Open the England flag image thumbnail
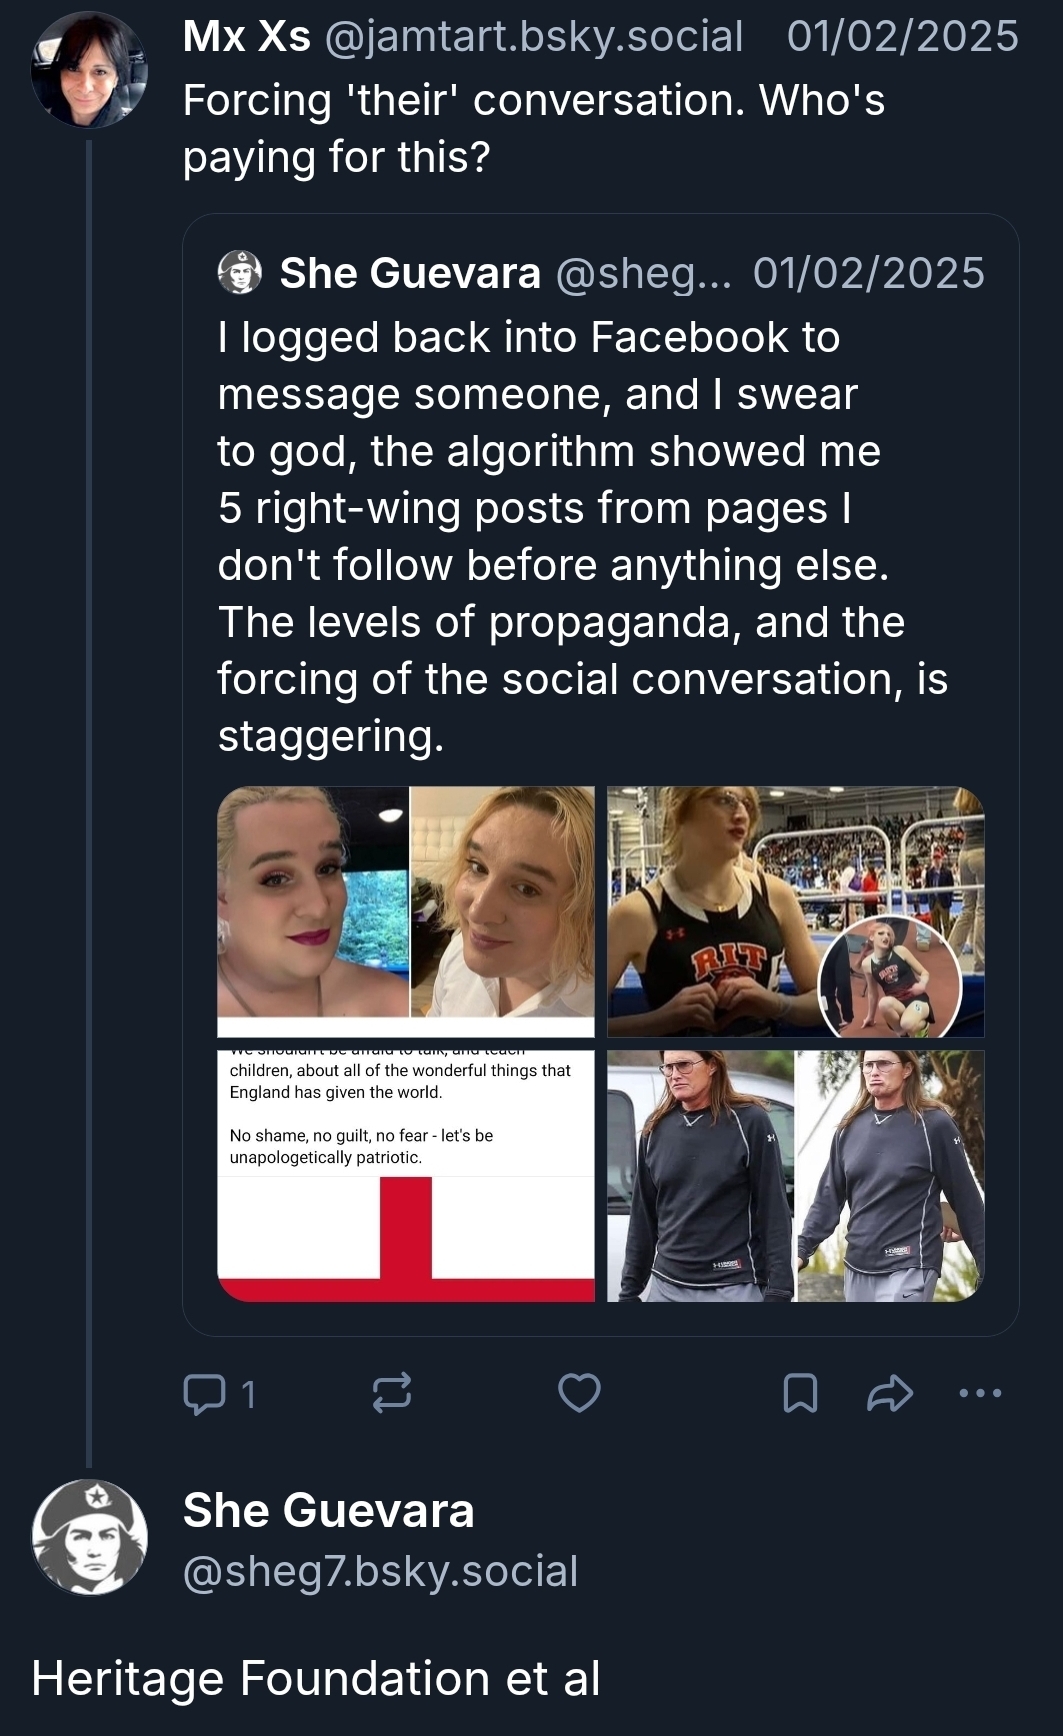The width and height of the screenshot is (1063, 1736). point(406,1176)
